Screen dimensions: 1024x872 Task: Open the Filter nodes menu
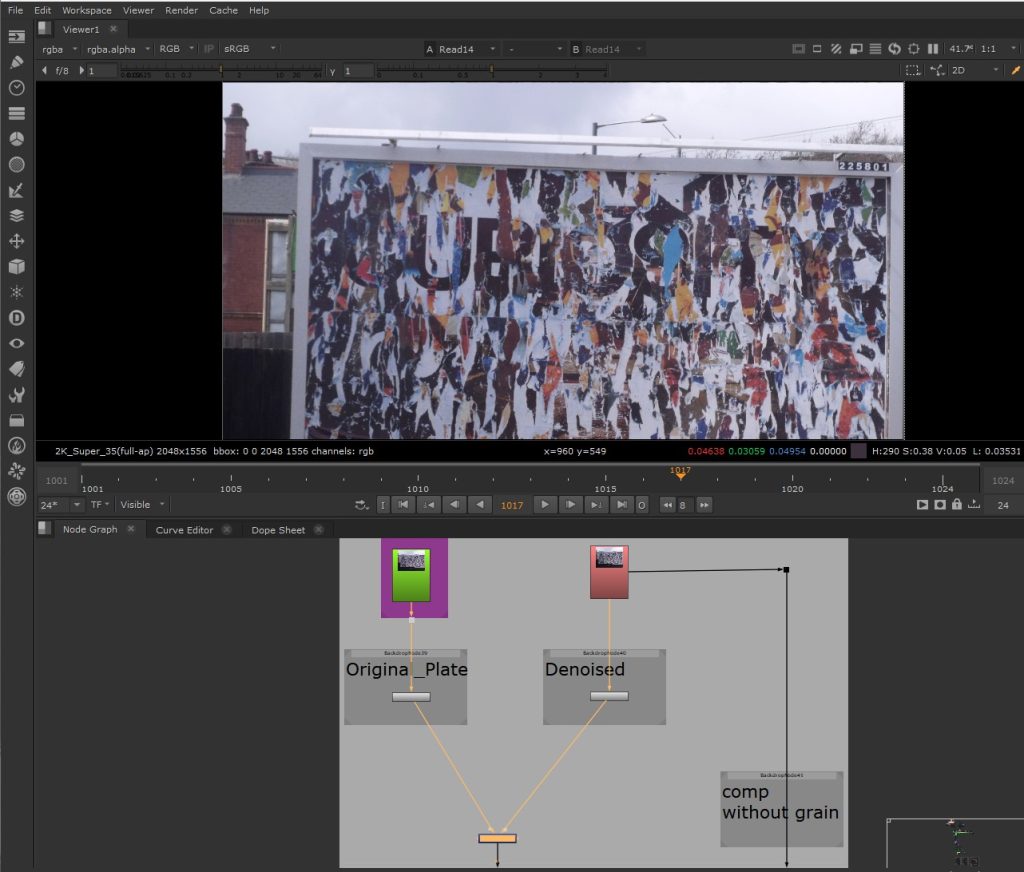pyautogui.click(x=16, y=165)
